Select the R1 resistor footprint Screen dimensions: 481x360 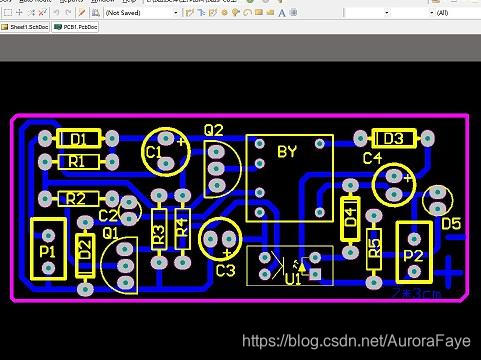click(x=79, y=162)
